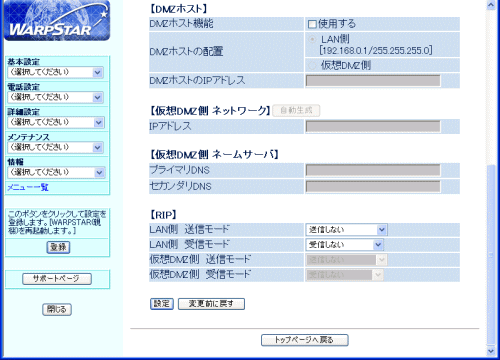The height and width of the screenshot is (360, 500).
Task: Open 仮想DMZ側 受信モード dropdown
Action: [345, 275]
